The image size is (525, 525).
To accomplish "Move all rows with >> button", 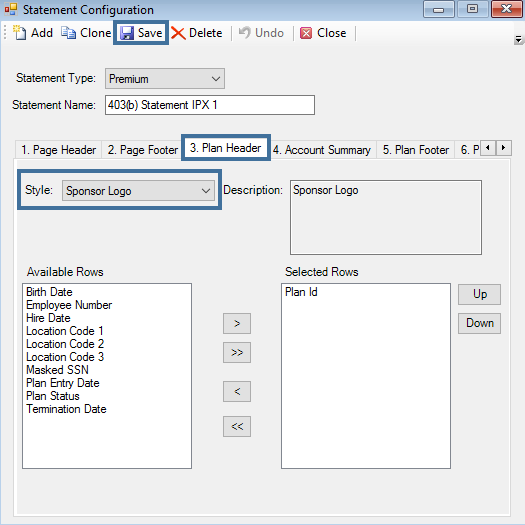I will pyautogui.click(x=237, y=353).
